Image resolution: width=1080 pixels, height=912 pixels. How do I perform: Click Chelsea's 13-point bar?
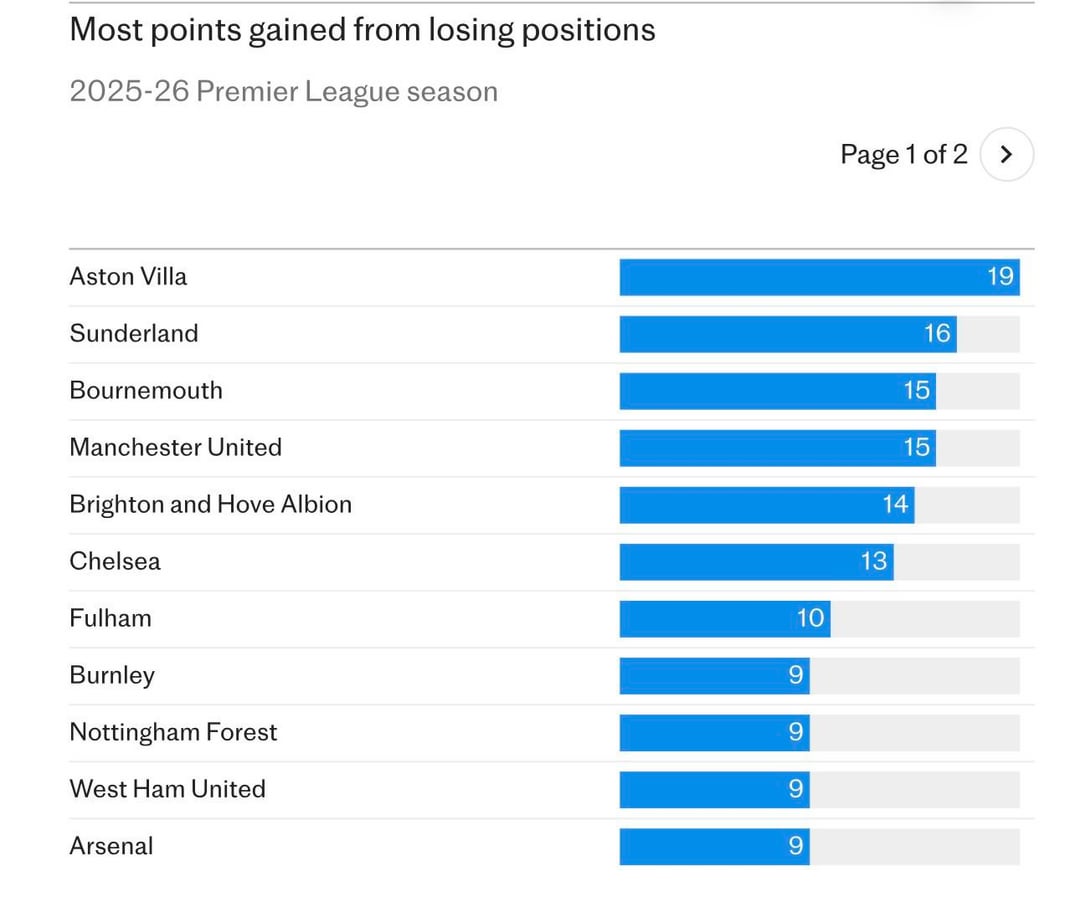(755, 562)
